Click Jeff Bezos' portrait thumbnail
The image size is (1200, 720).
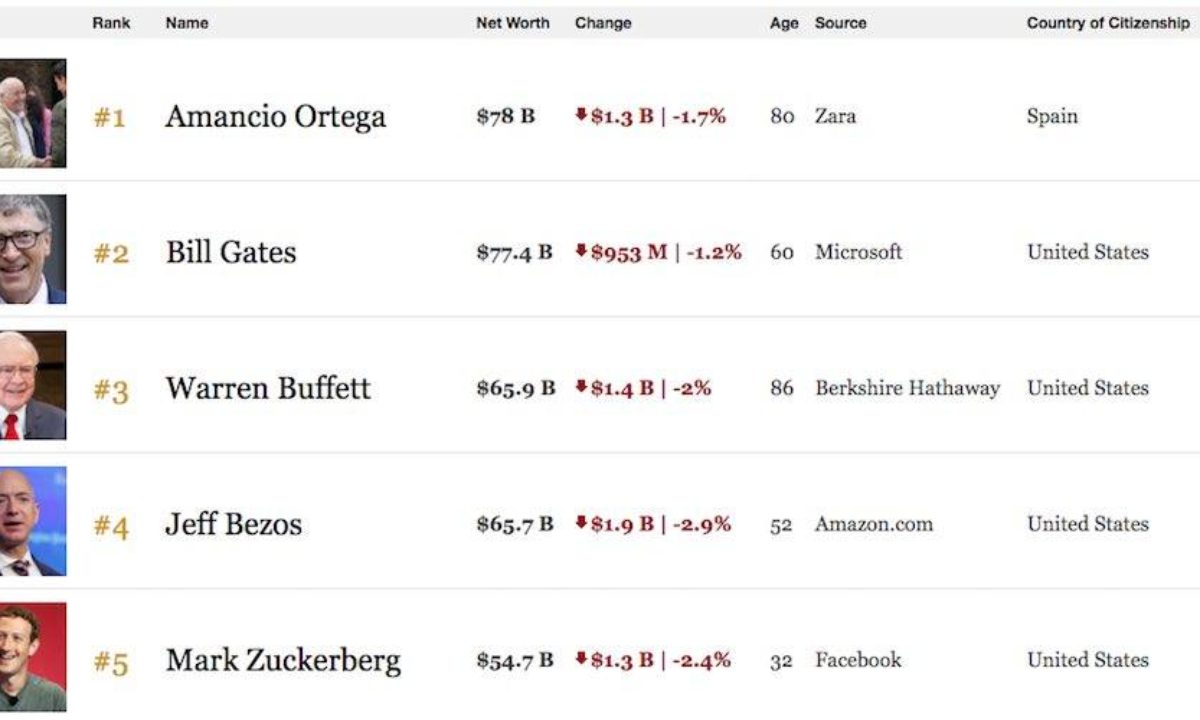point(32,522)
